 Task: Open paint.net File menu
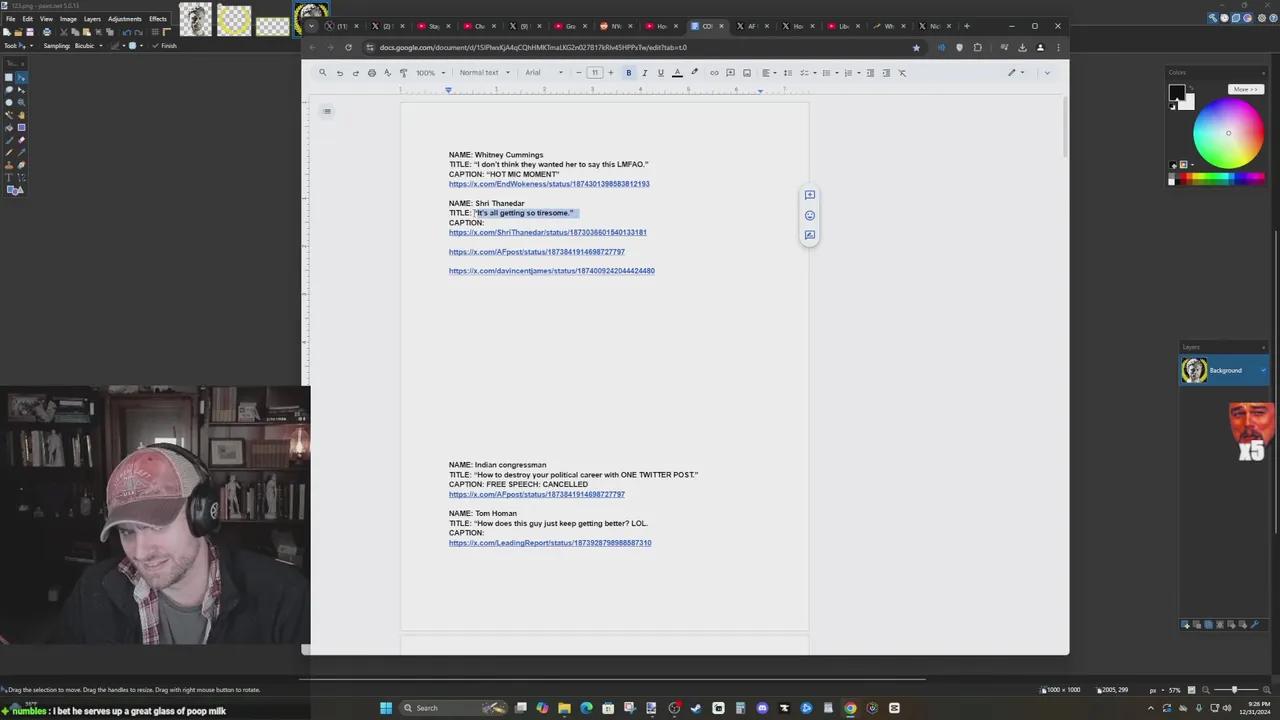(x=11, y=19)
